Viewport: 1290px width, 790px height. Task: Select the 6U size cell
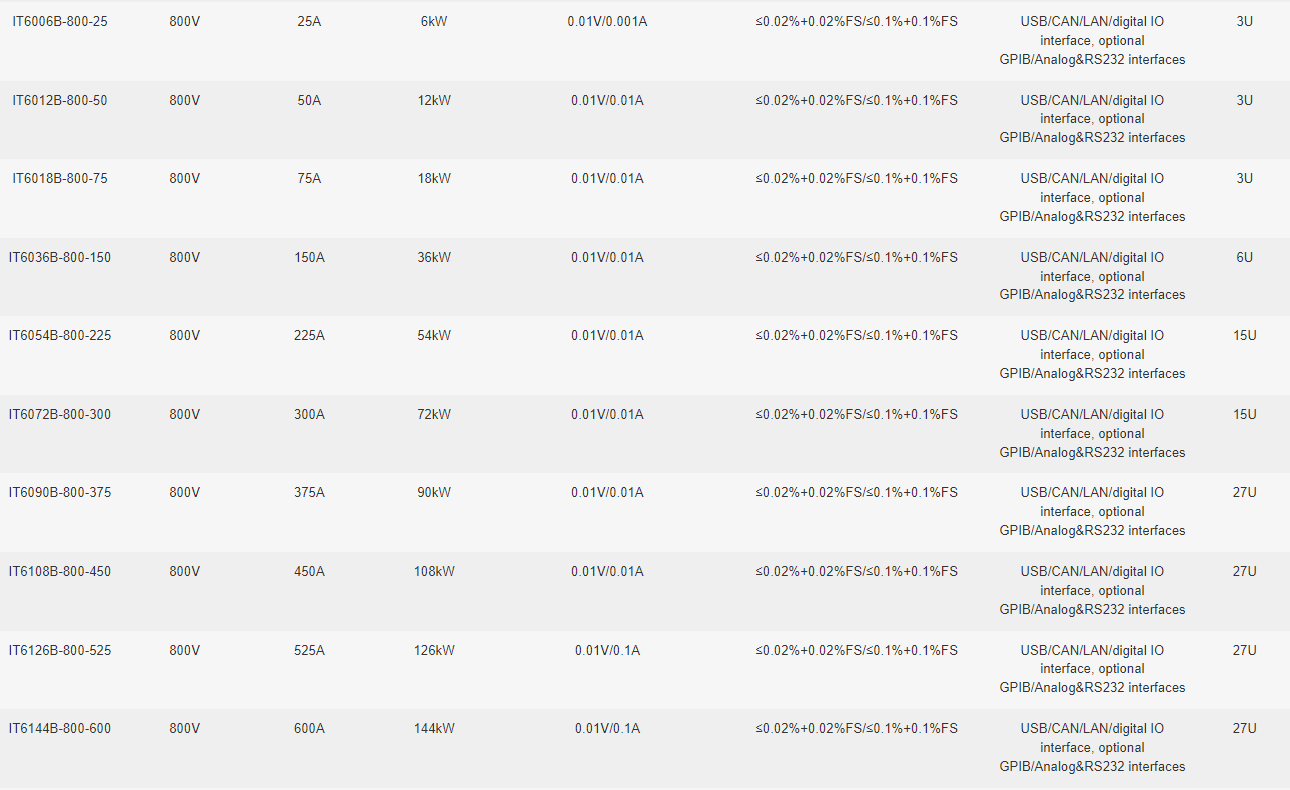tap(1244, 257)
